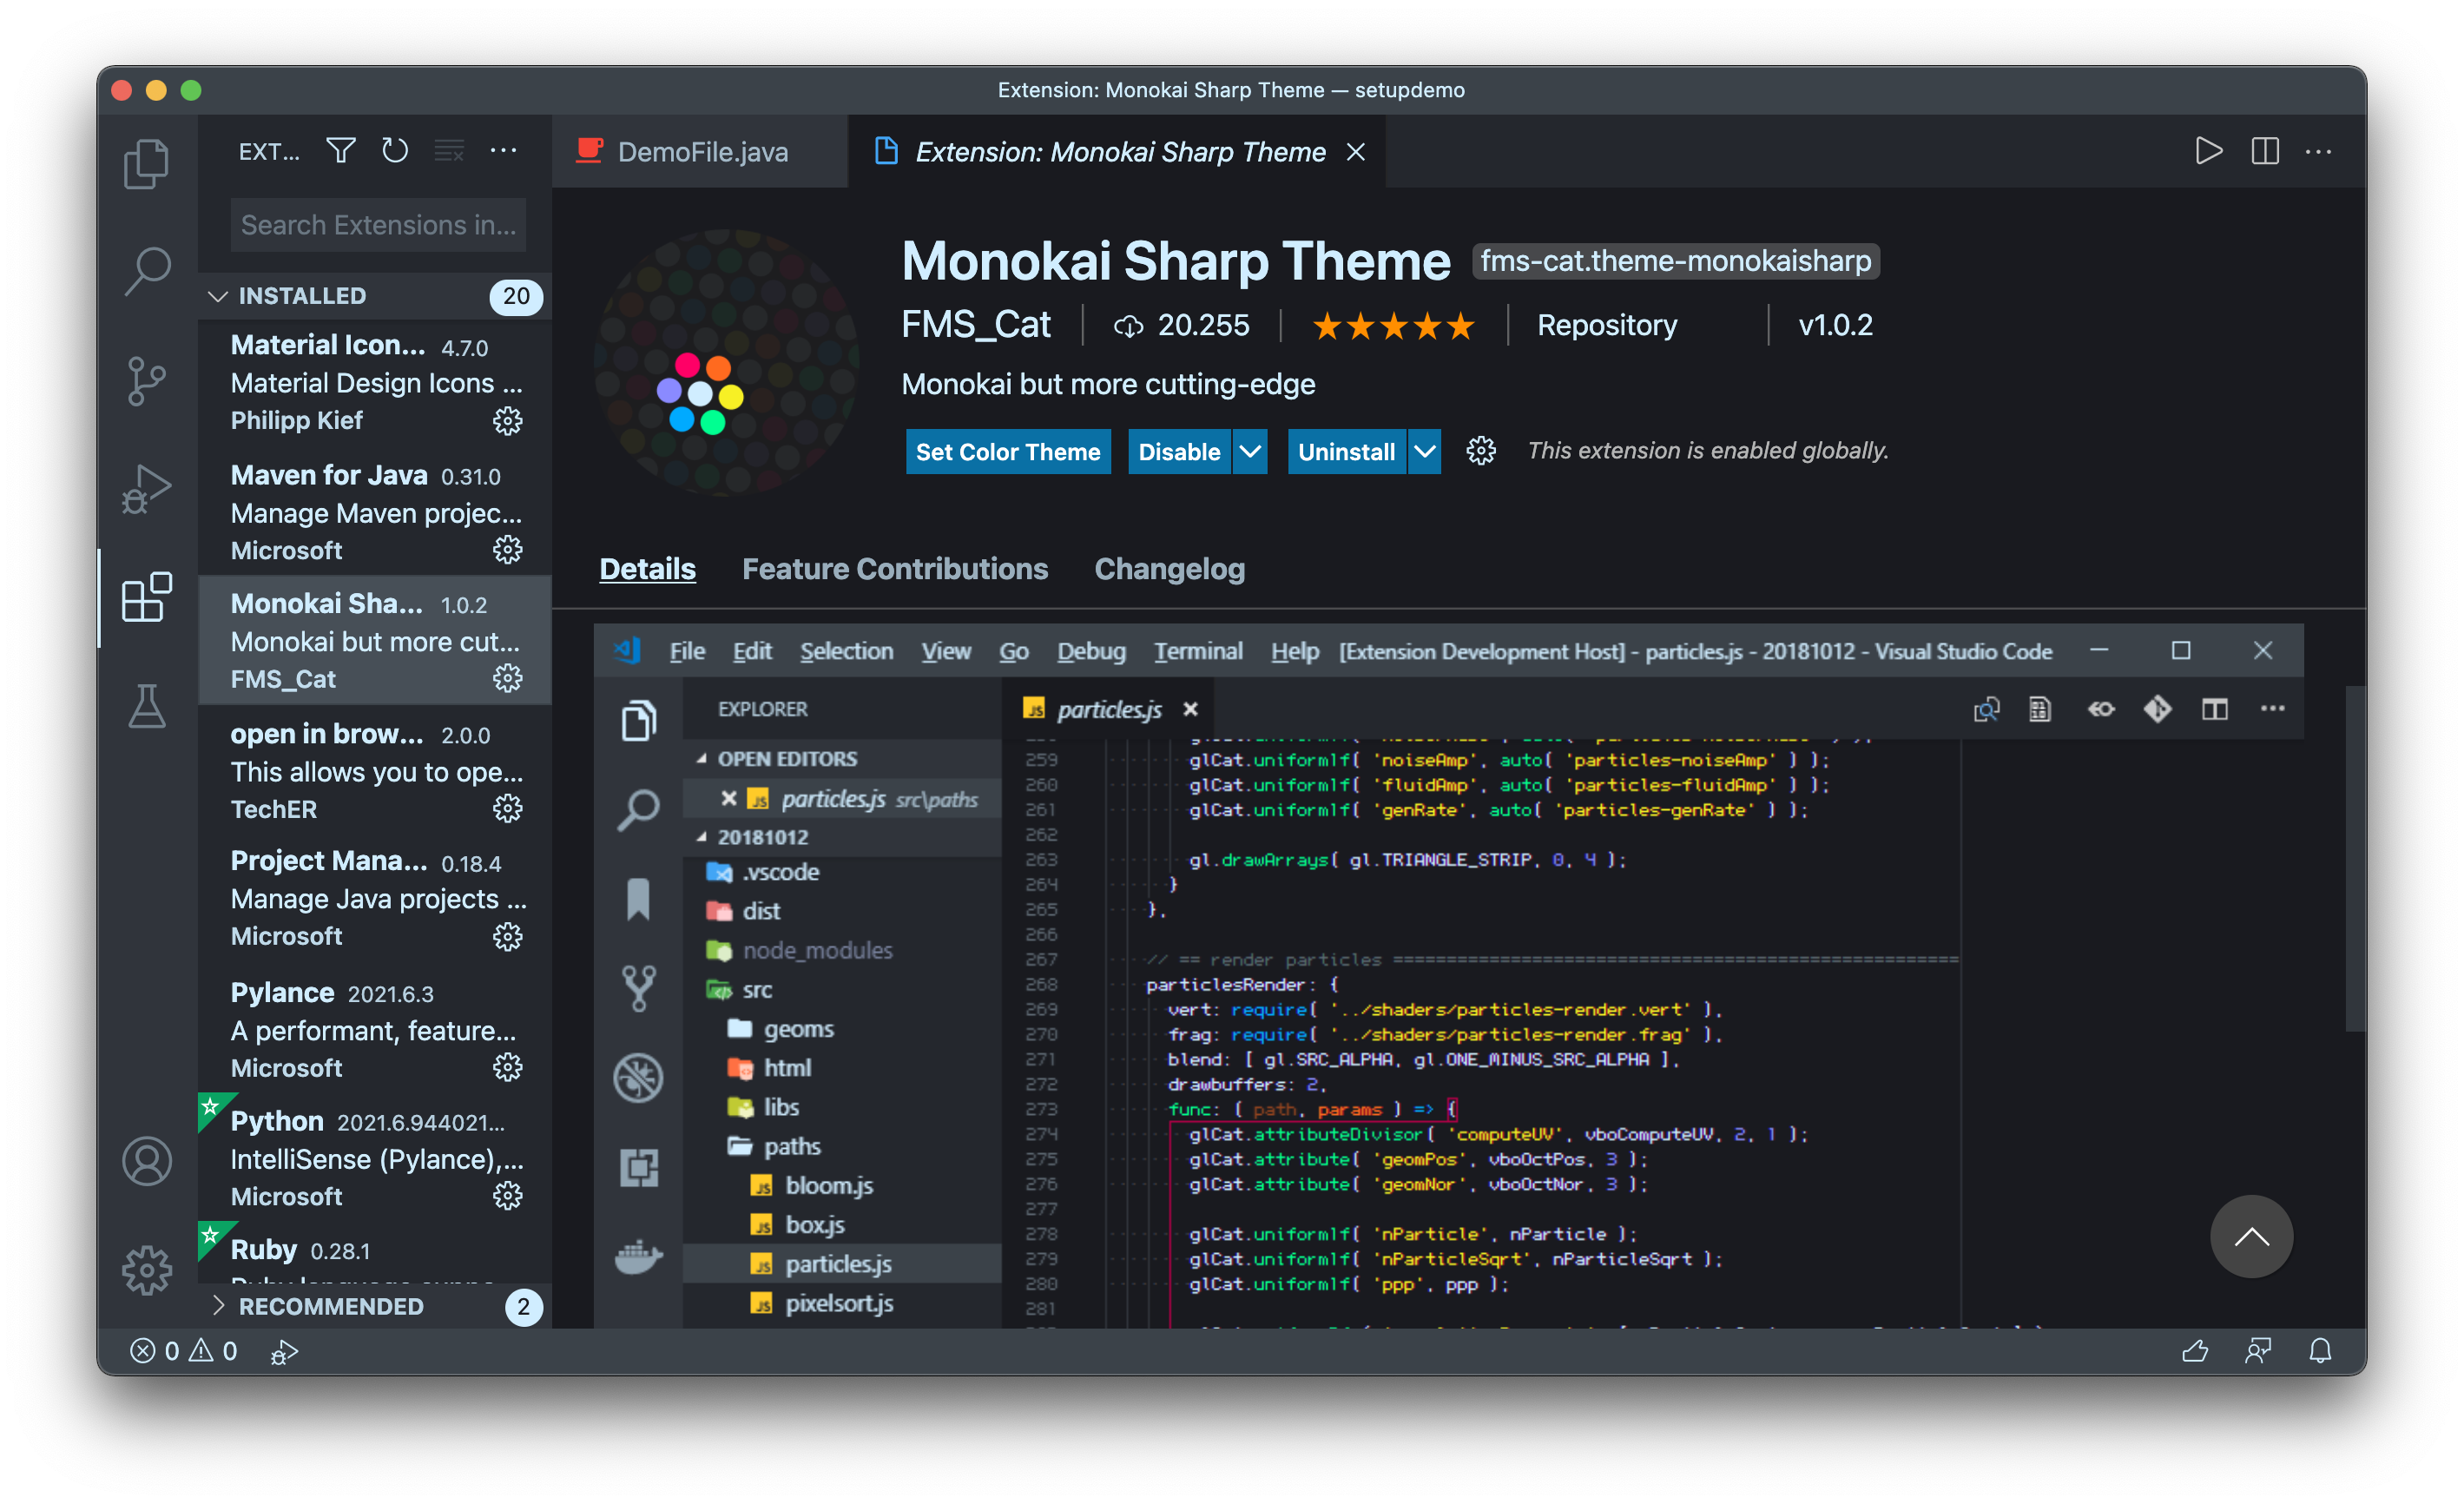Viewport: 2464px width, 1504px height.
Task: Refresh the extensions list
Action: (x=395, y=151)
